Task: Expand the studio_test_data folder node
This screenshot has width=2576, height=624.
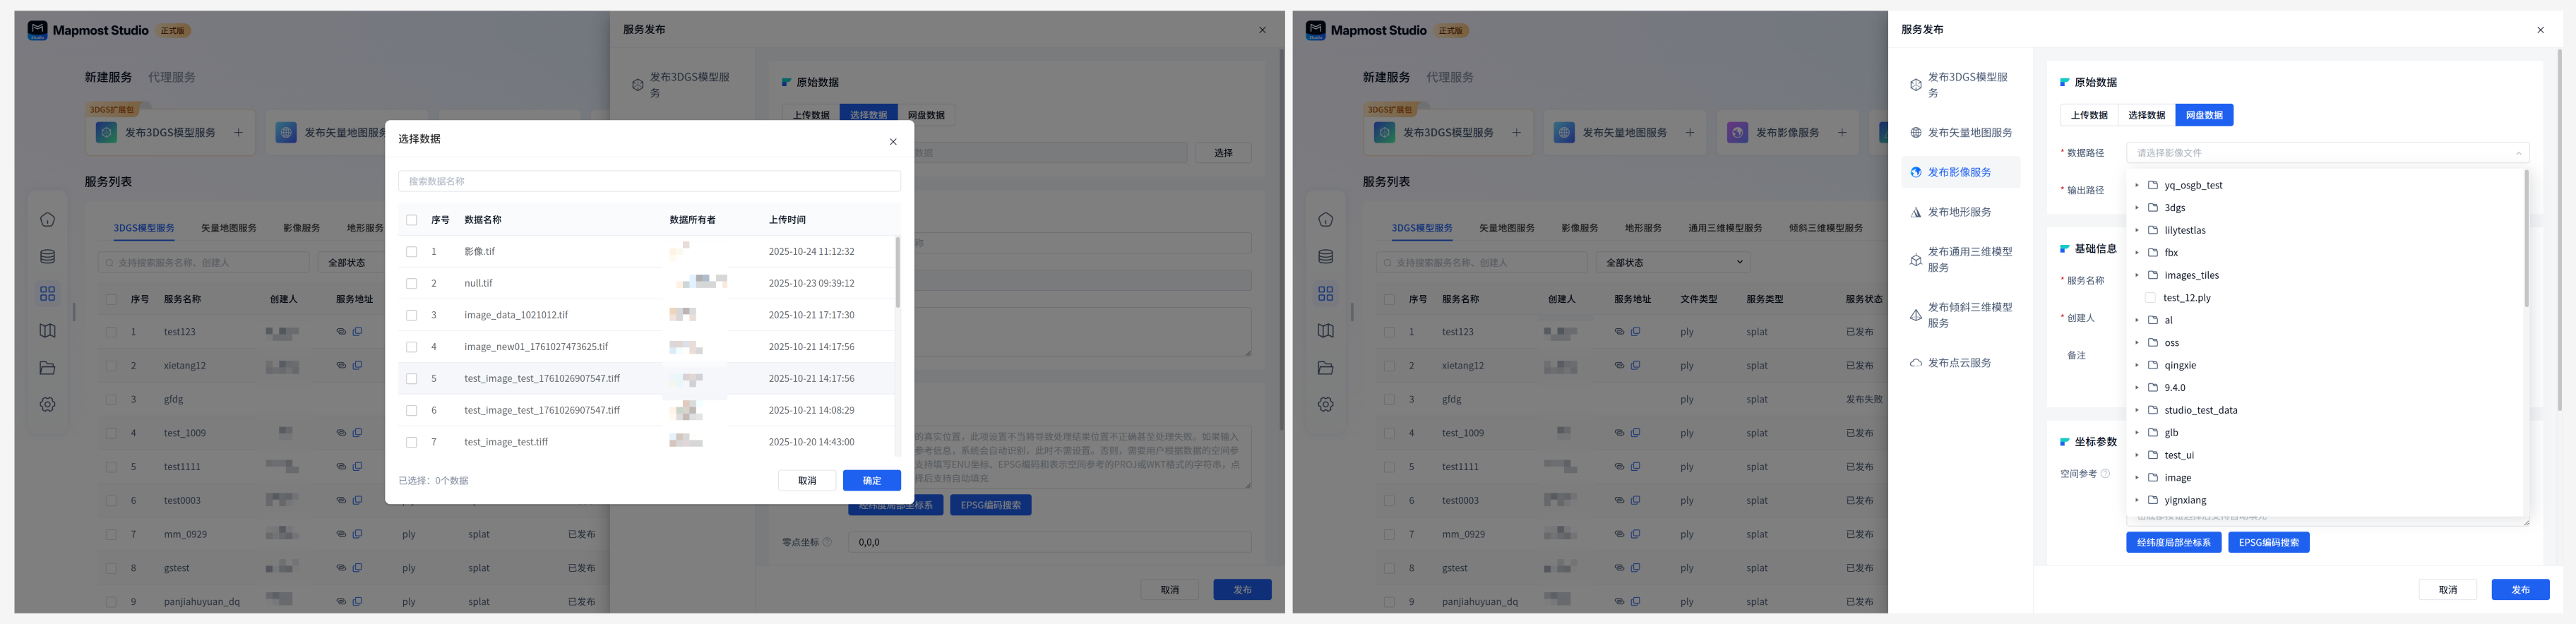Action: pyautogui.click(x=2137, y=410)
